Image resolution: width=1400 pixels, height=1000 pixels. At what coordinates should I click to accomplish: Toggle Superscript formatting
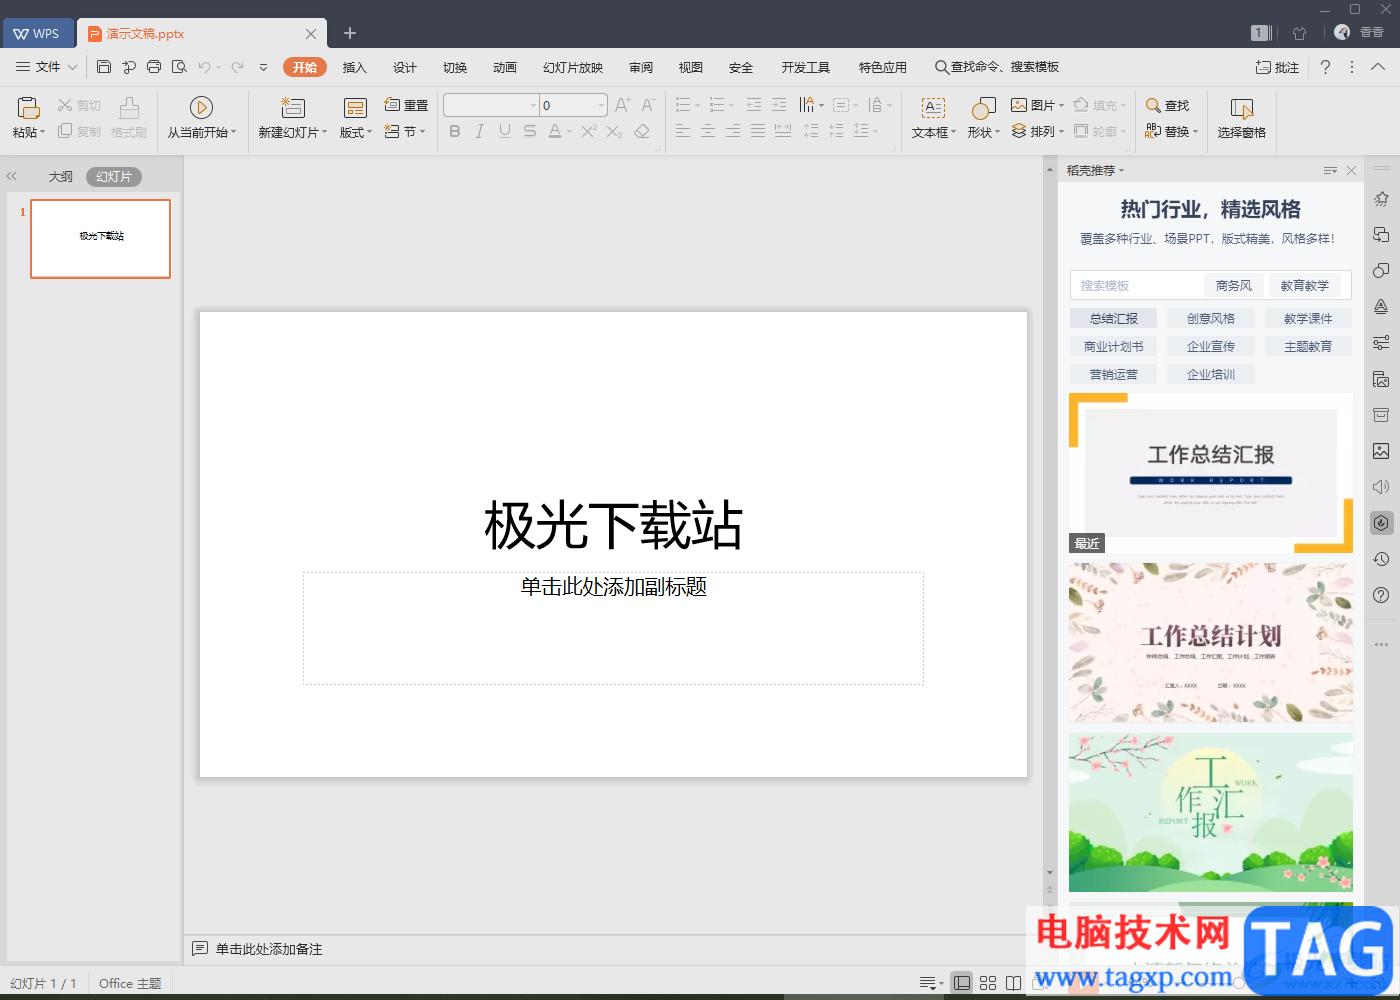(x=589, y=131)
